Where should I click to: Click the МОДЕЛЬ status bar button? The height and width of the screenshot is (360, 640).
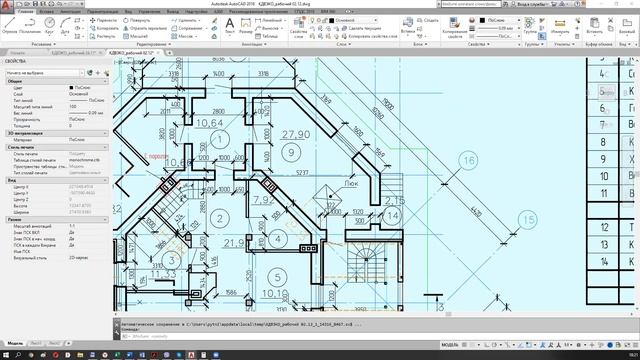point(449,345)
